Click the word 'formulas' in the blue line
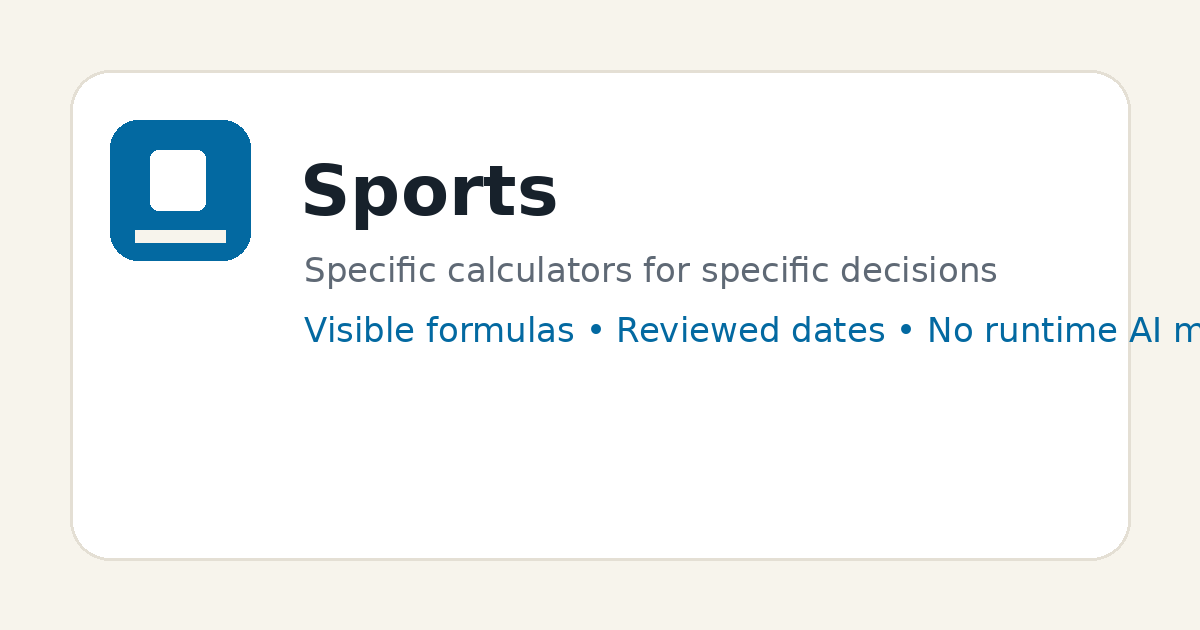 click(503, 330)
